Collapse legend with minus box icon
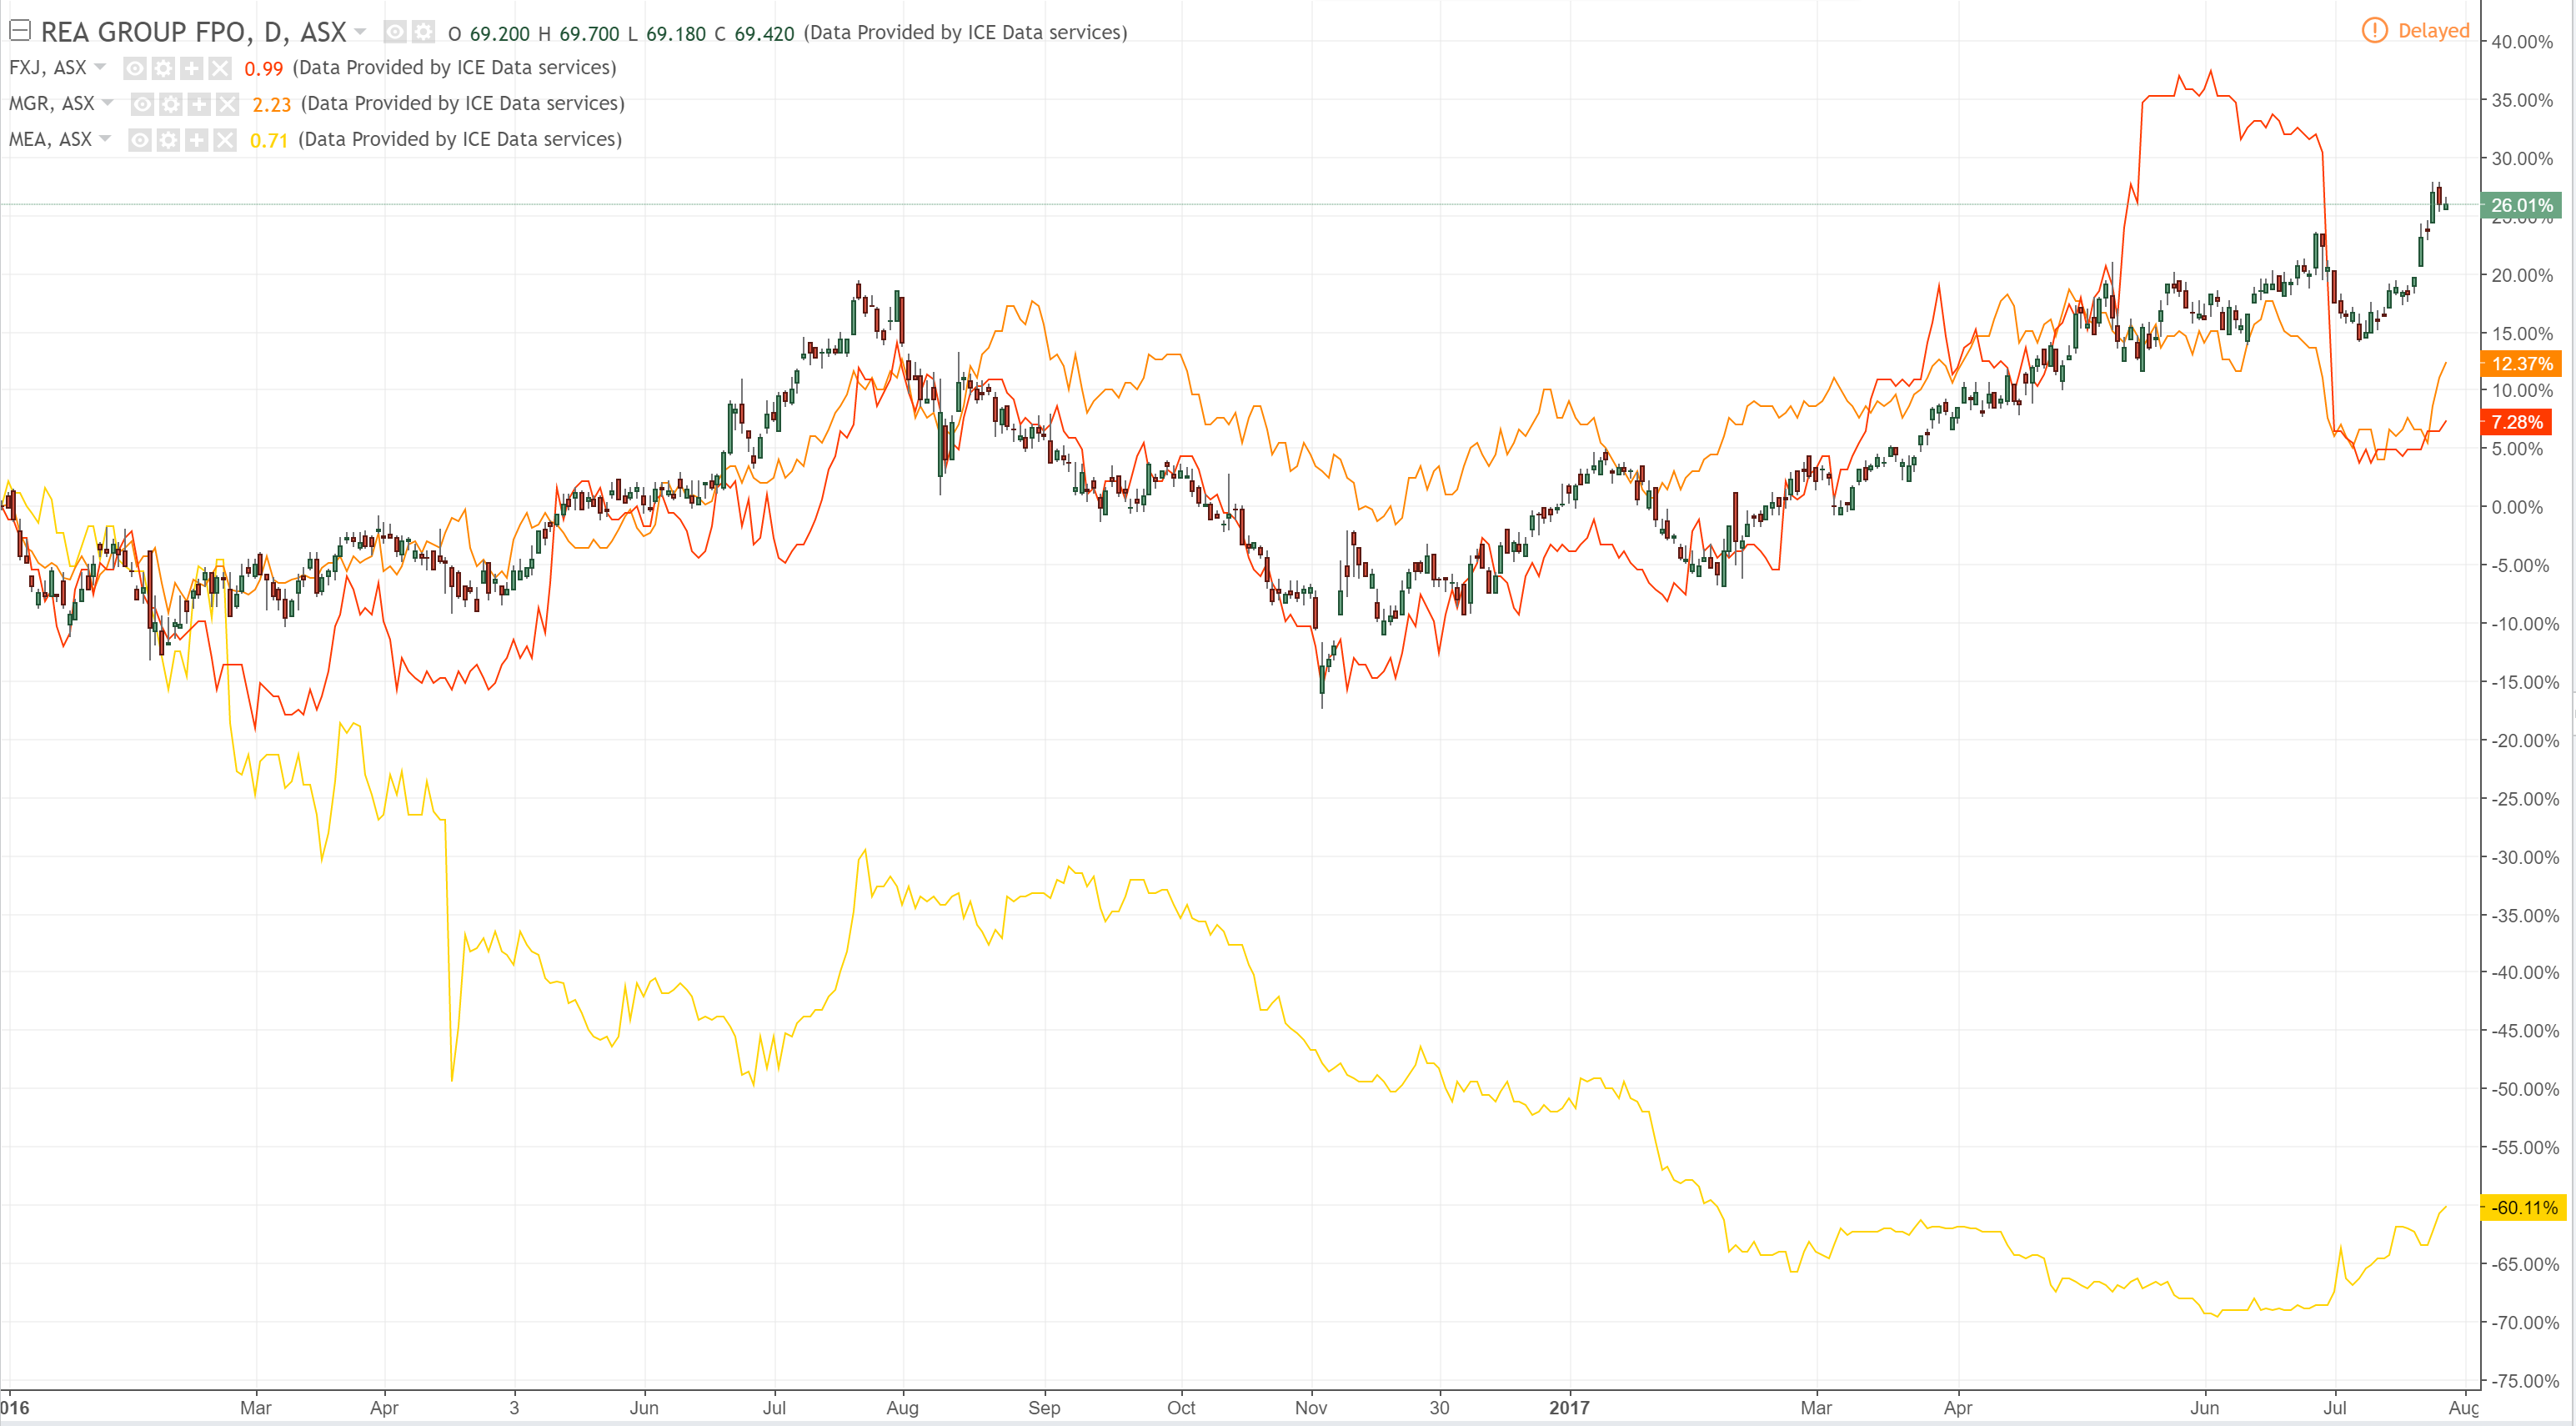2576x1426 pixels. coord(19,31)
